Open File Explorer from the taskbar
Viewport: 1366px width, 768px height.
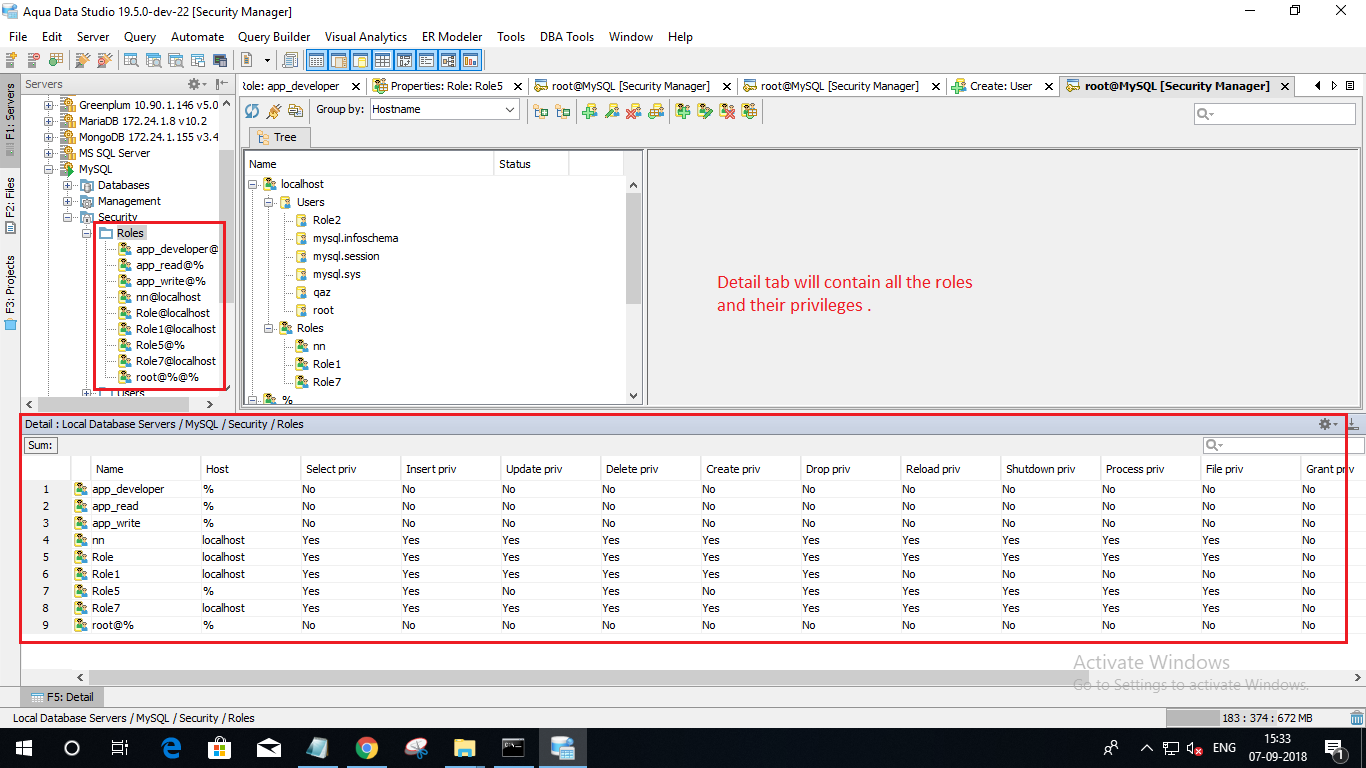coord(464,748)
